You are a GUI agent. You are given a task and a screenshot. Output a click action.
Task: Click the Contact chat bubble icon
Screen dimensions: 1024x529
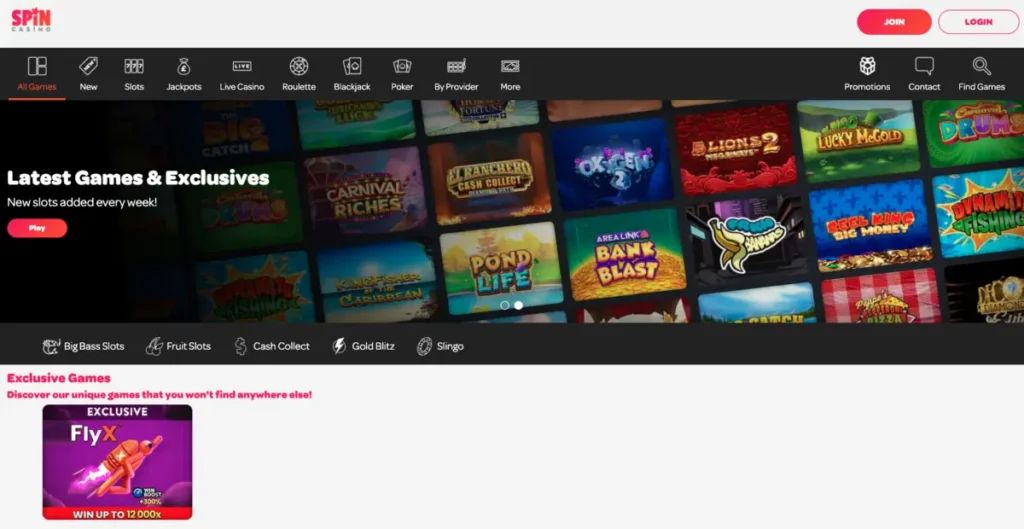tap(924, 66)
